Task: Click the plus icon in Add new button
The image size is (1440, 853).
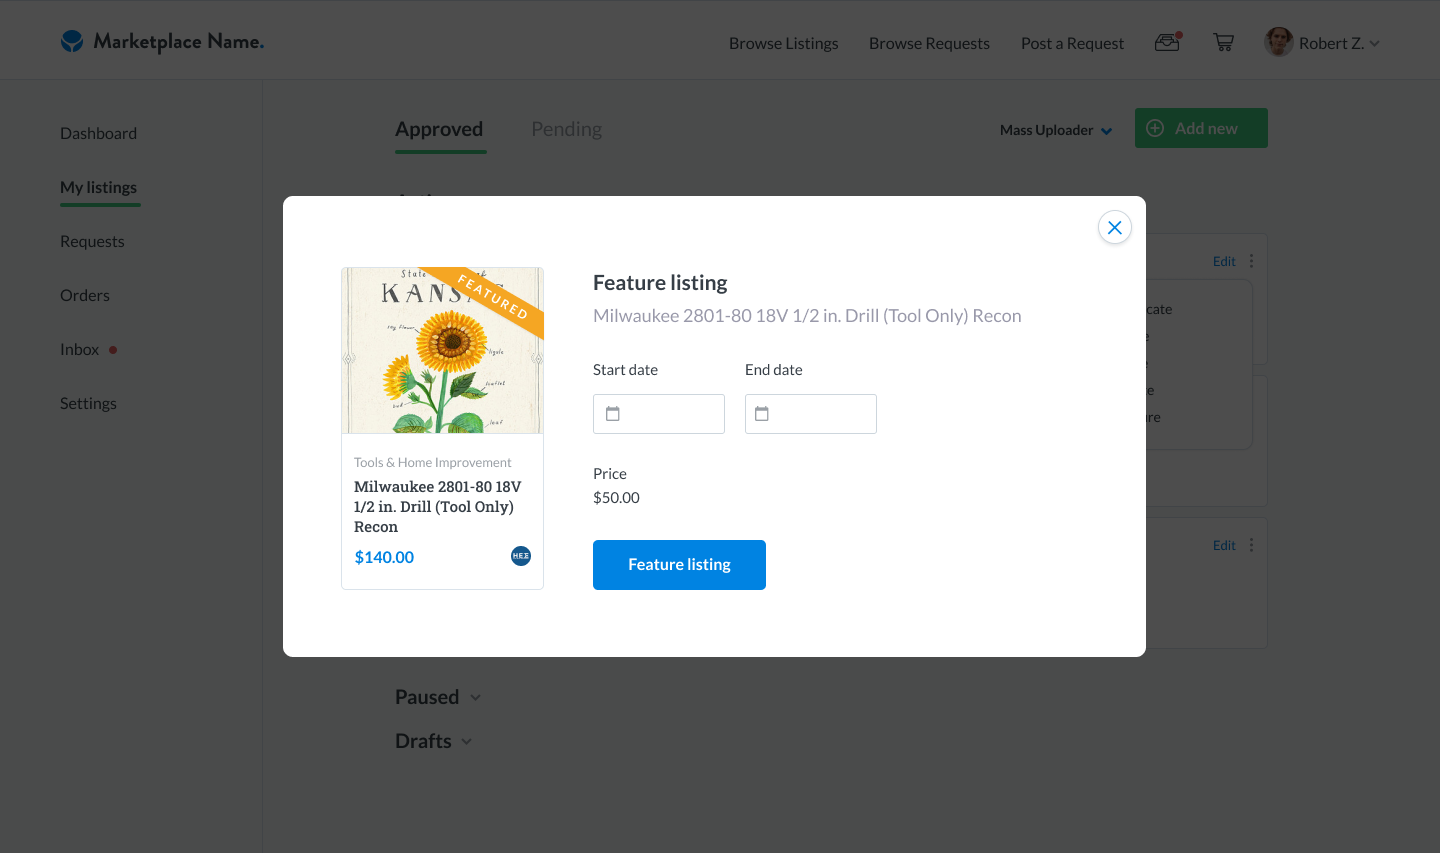Action: coord(1155,128)
